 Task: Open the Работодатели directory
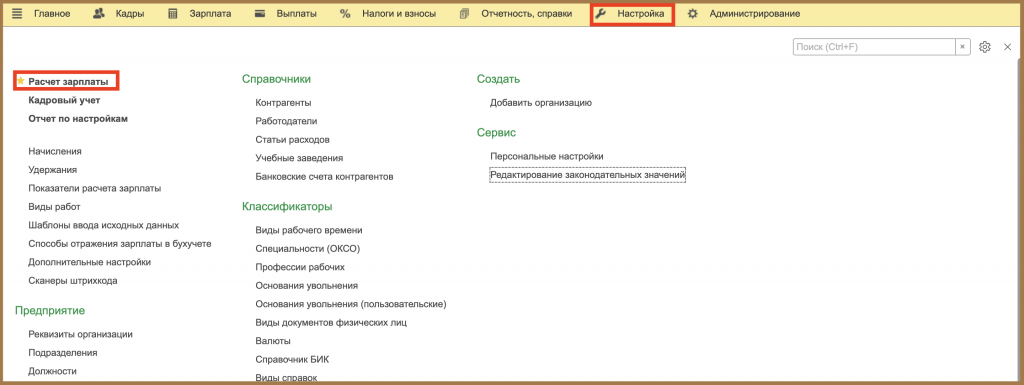click(x=286, y=121)
